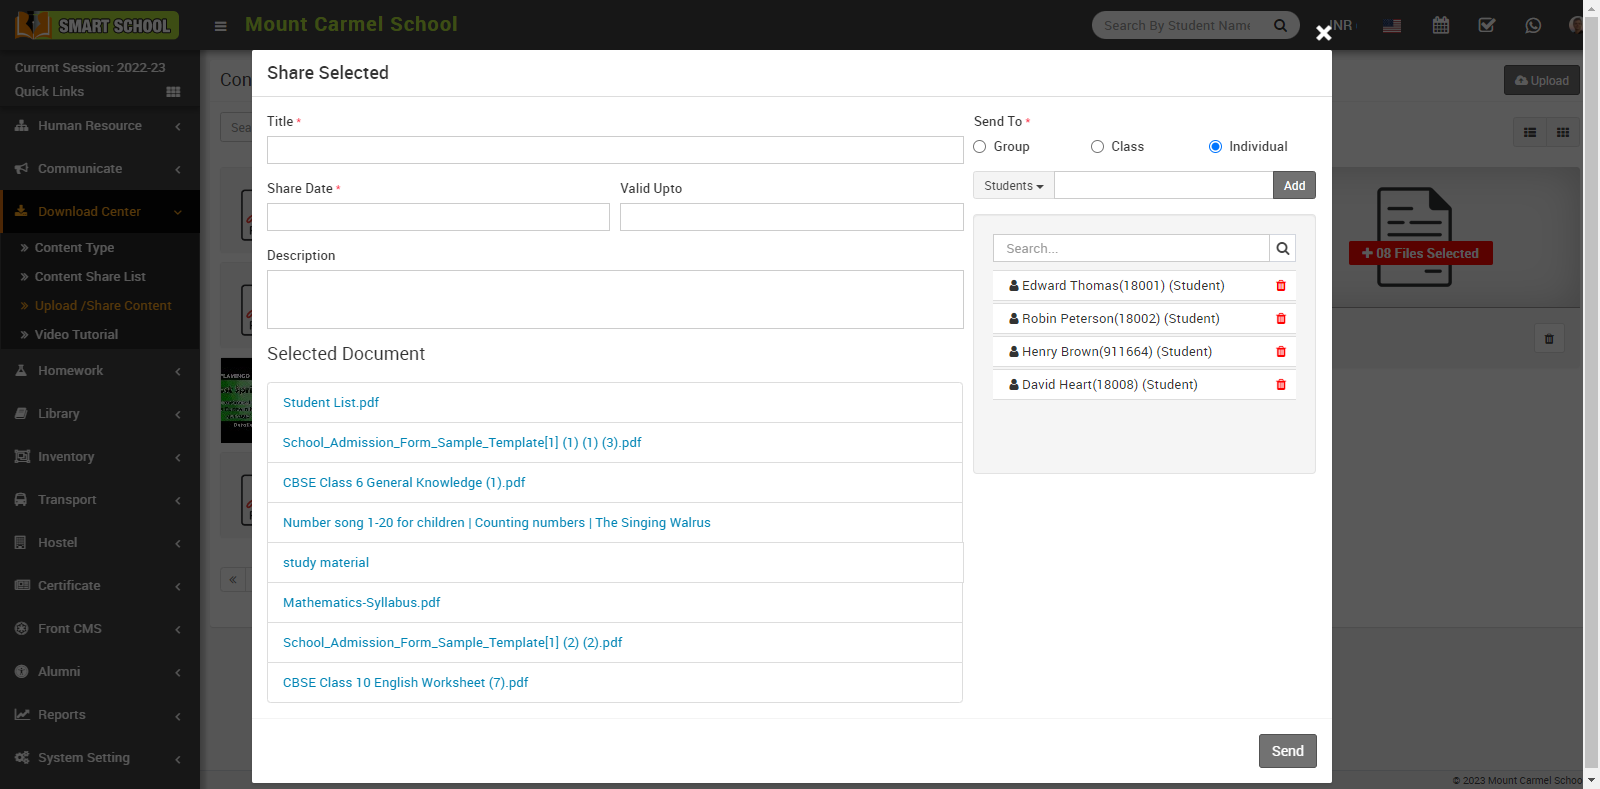Click the recipient search magnifier icon
This screenshot has width=1600, height=789.
(1282, 249)
